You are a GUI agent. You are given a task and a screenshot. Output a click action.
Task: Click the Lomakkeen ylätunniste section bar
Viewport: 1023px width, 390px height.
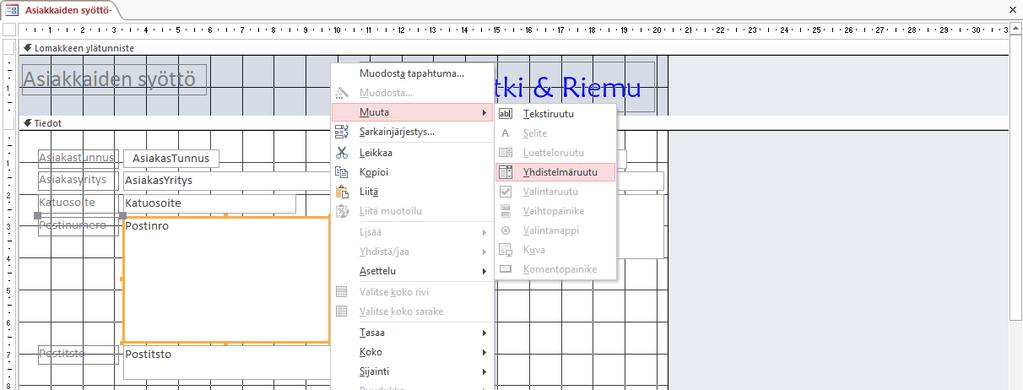coord(514,48)
